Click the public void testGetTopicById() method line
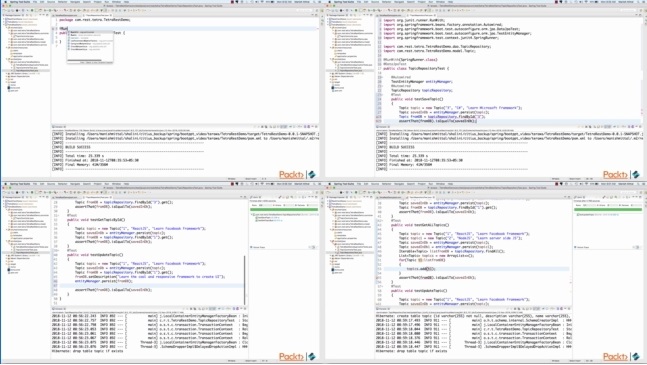This screenshot has width=647, height=365. [x=96, y=220]
